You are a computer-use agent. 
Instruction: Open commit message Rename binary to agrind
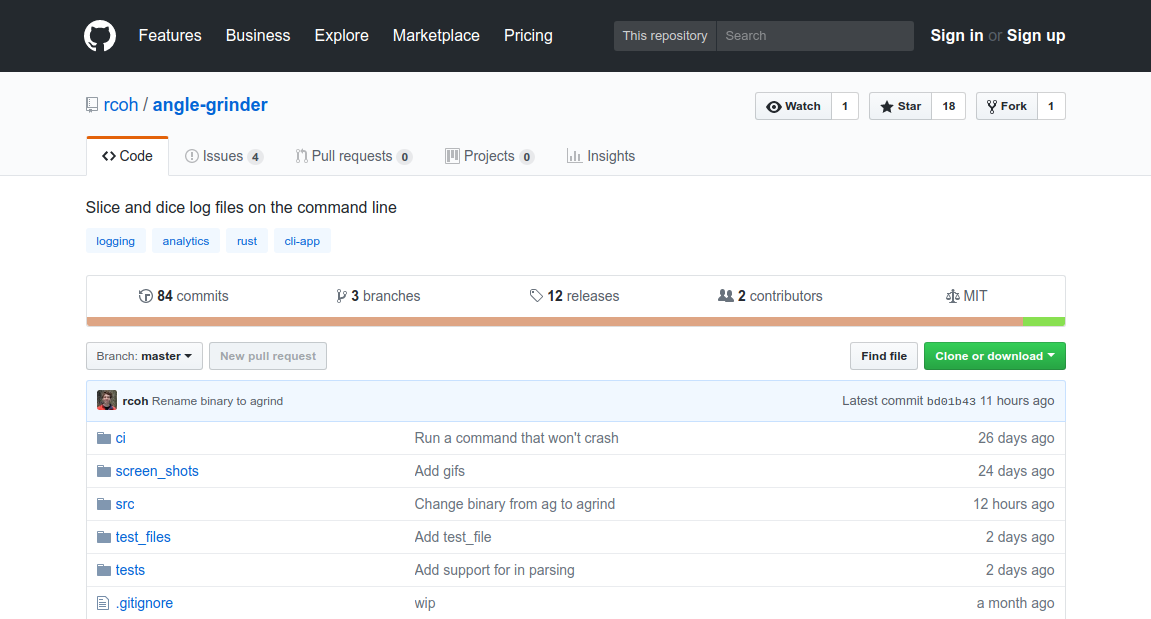(x=217, y=401)
